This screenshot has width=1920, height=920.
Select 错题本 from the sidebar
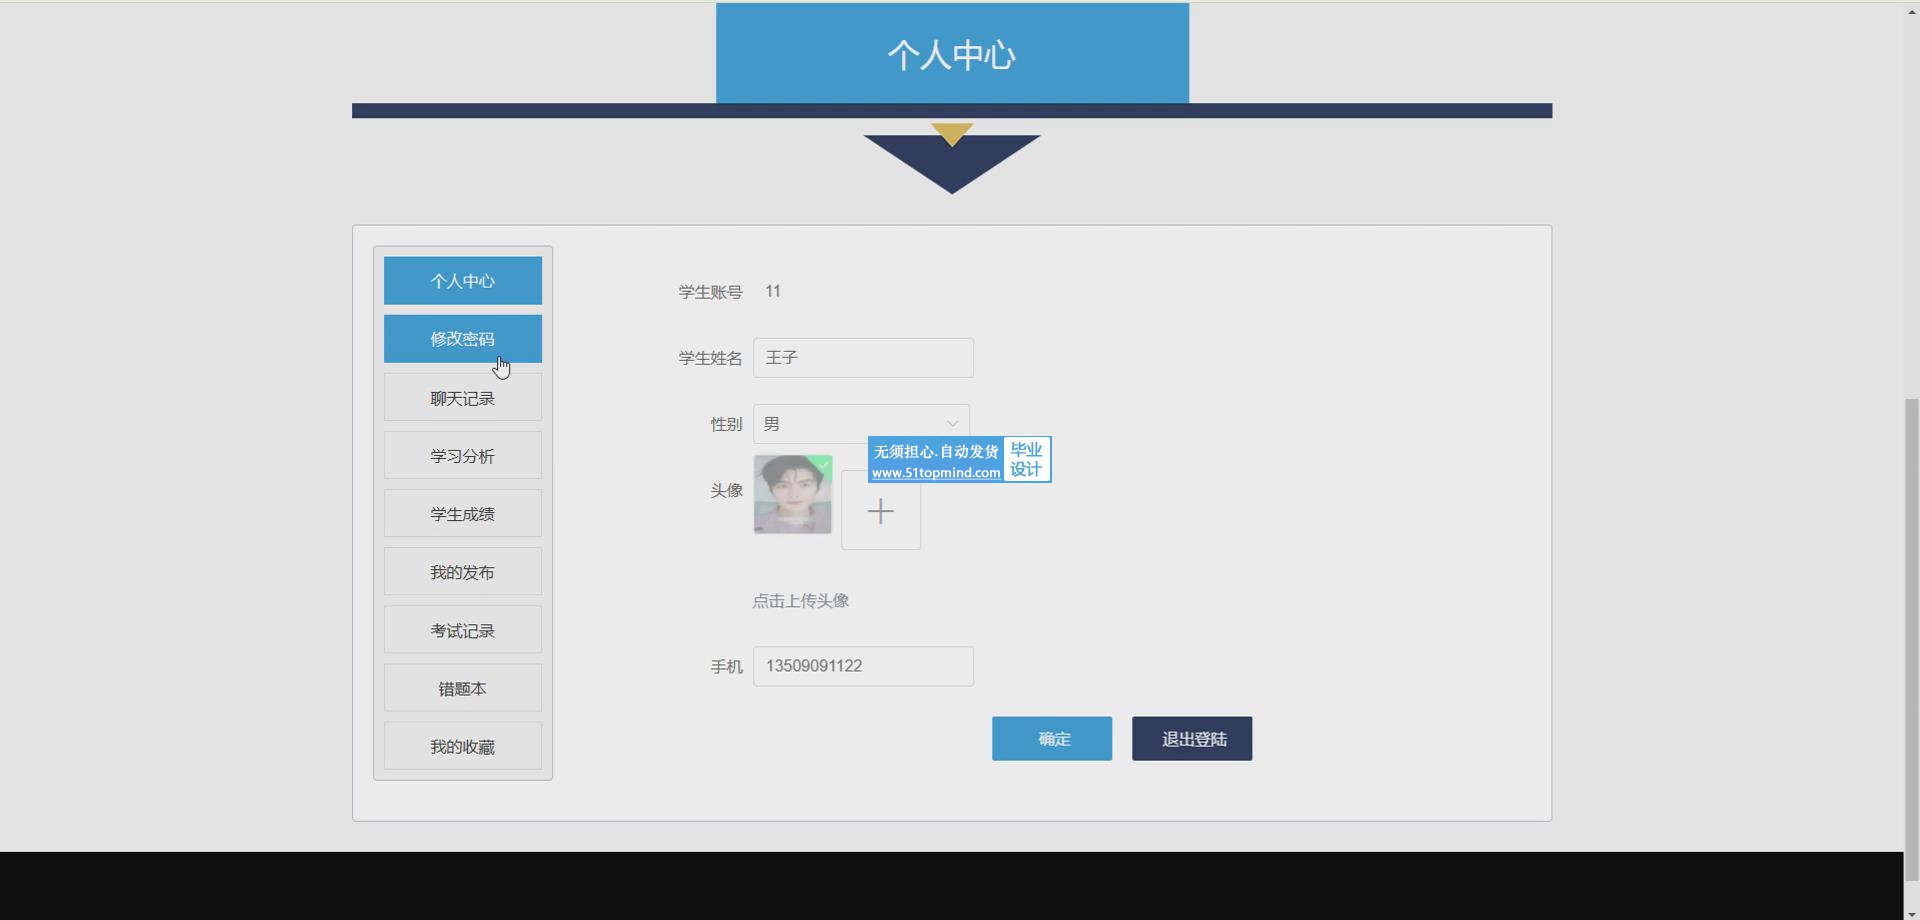(462, 688)
